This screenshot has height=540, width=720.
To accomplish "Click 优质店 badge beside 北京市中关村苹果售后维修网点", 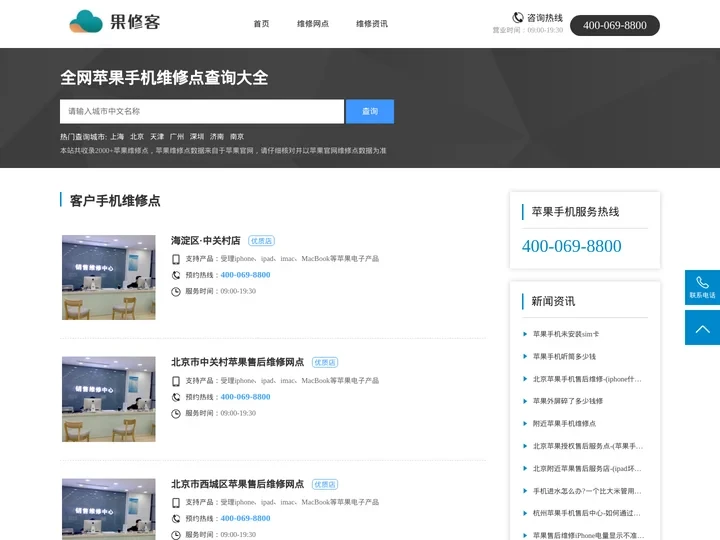I will click(325, 362).
